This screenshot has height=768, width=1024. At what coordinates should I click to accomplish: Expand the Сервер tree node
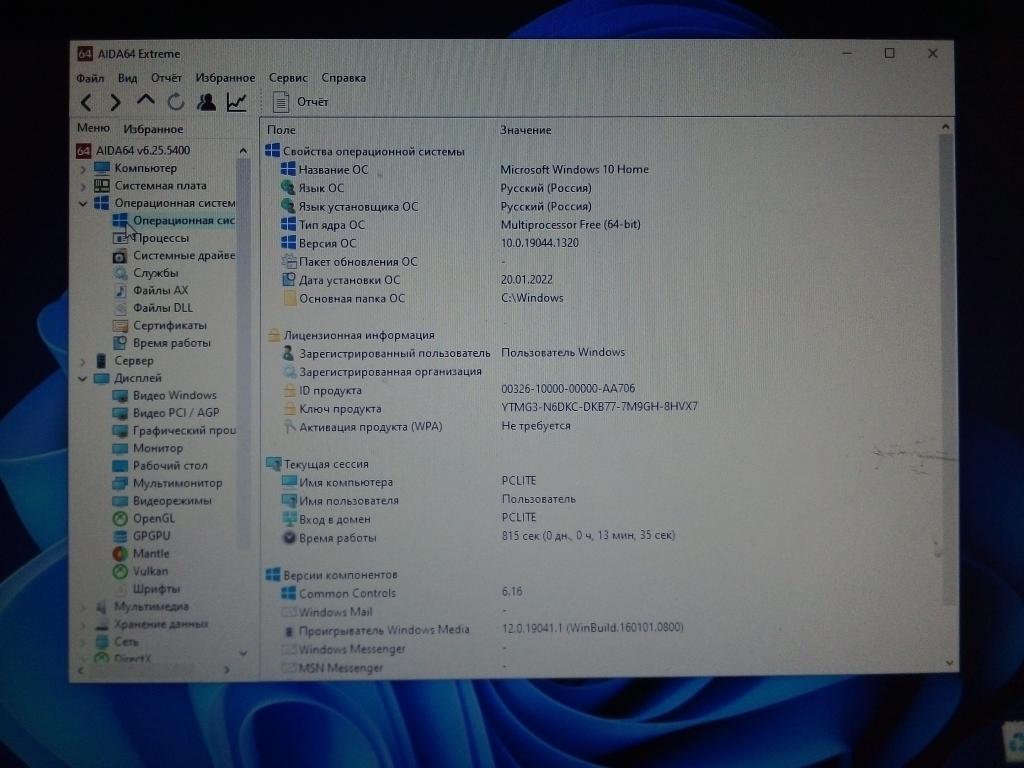(x=83, y=361)
